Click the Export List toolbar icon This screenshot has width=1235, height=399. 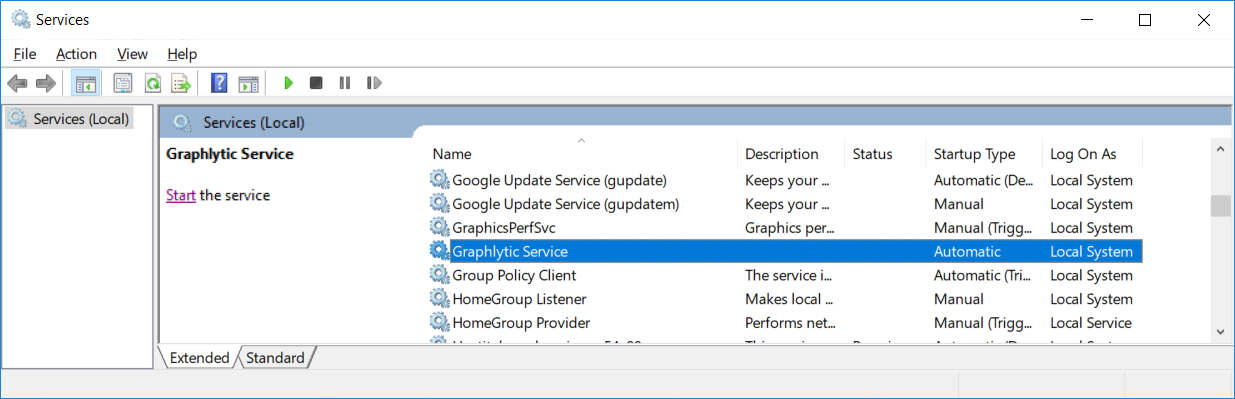(181, 83)
